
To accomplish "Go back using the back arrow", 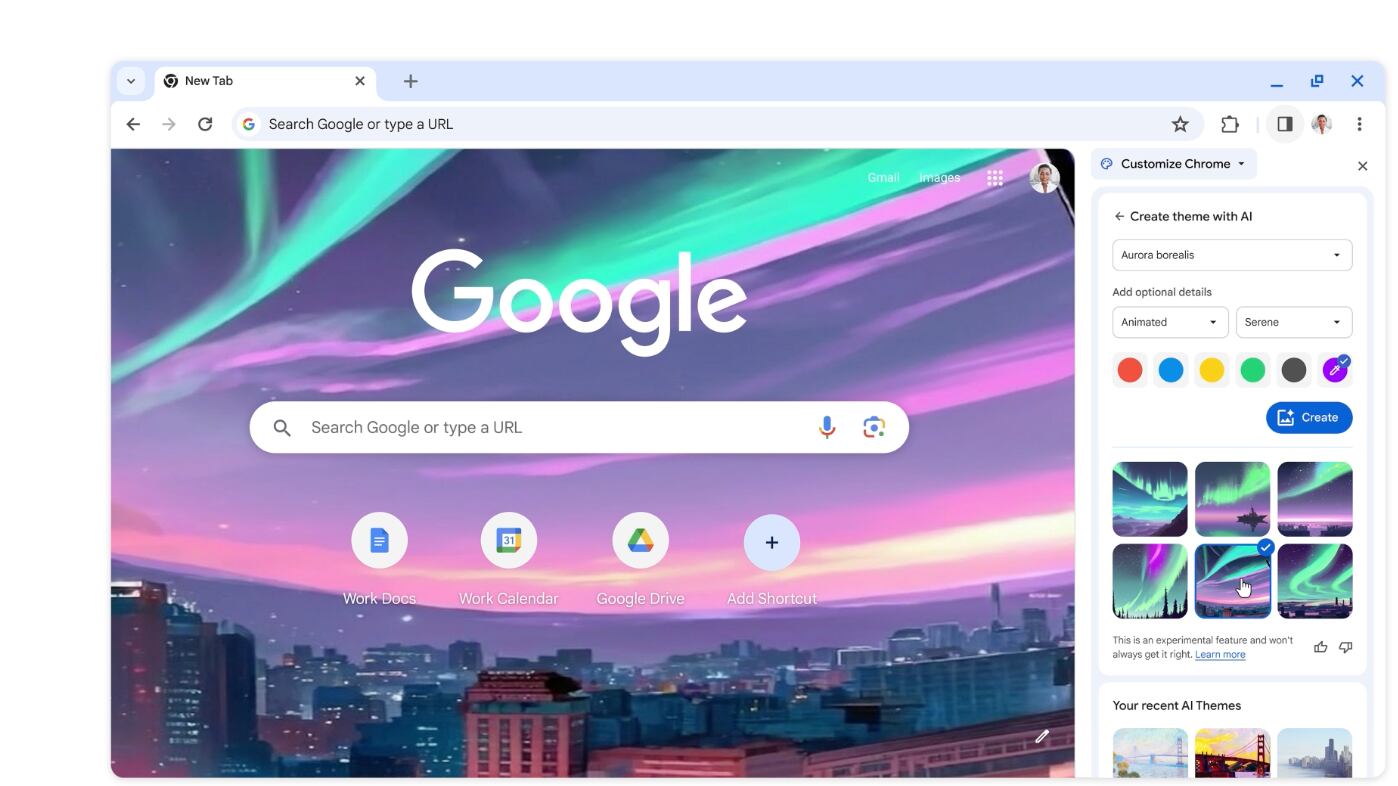I will point(133,124).
